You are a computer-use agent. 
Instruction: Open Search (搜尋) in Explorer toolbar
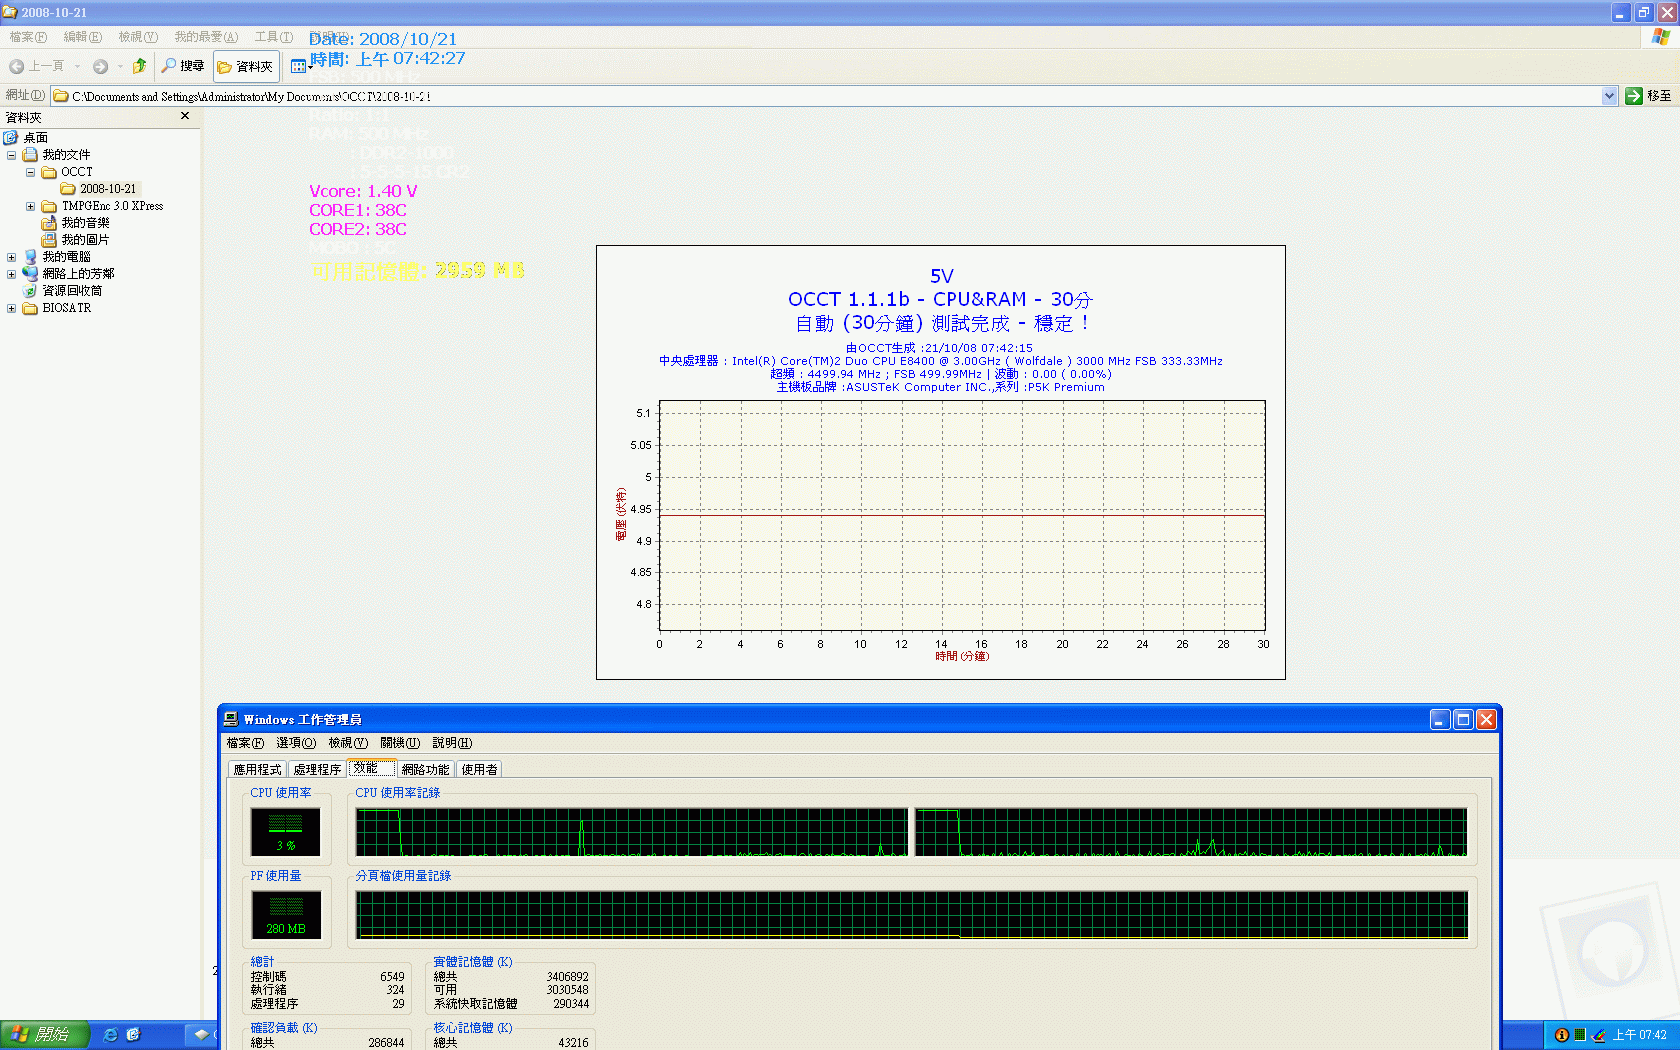point(183,66)
